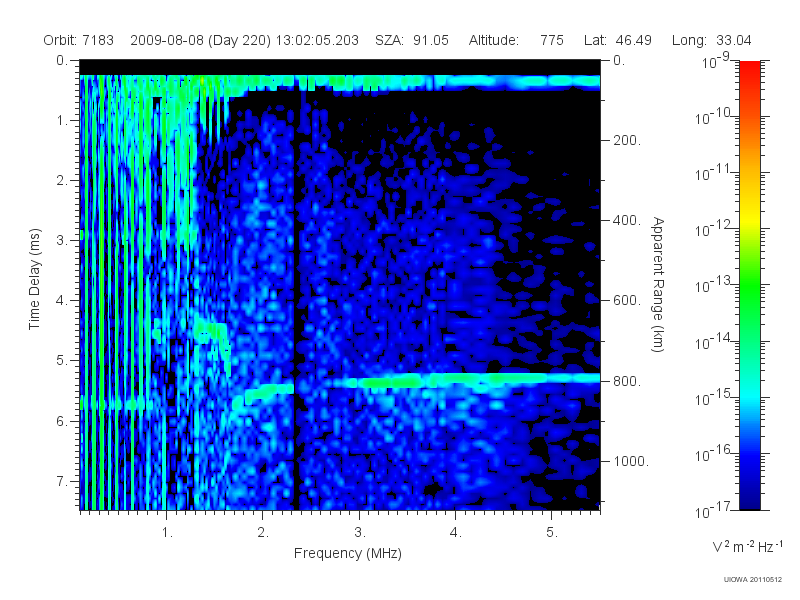Click the Long: 33.04 value
Screen dimensions: 800x600
(712, 40)
